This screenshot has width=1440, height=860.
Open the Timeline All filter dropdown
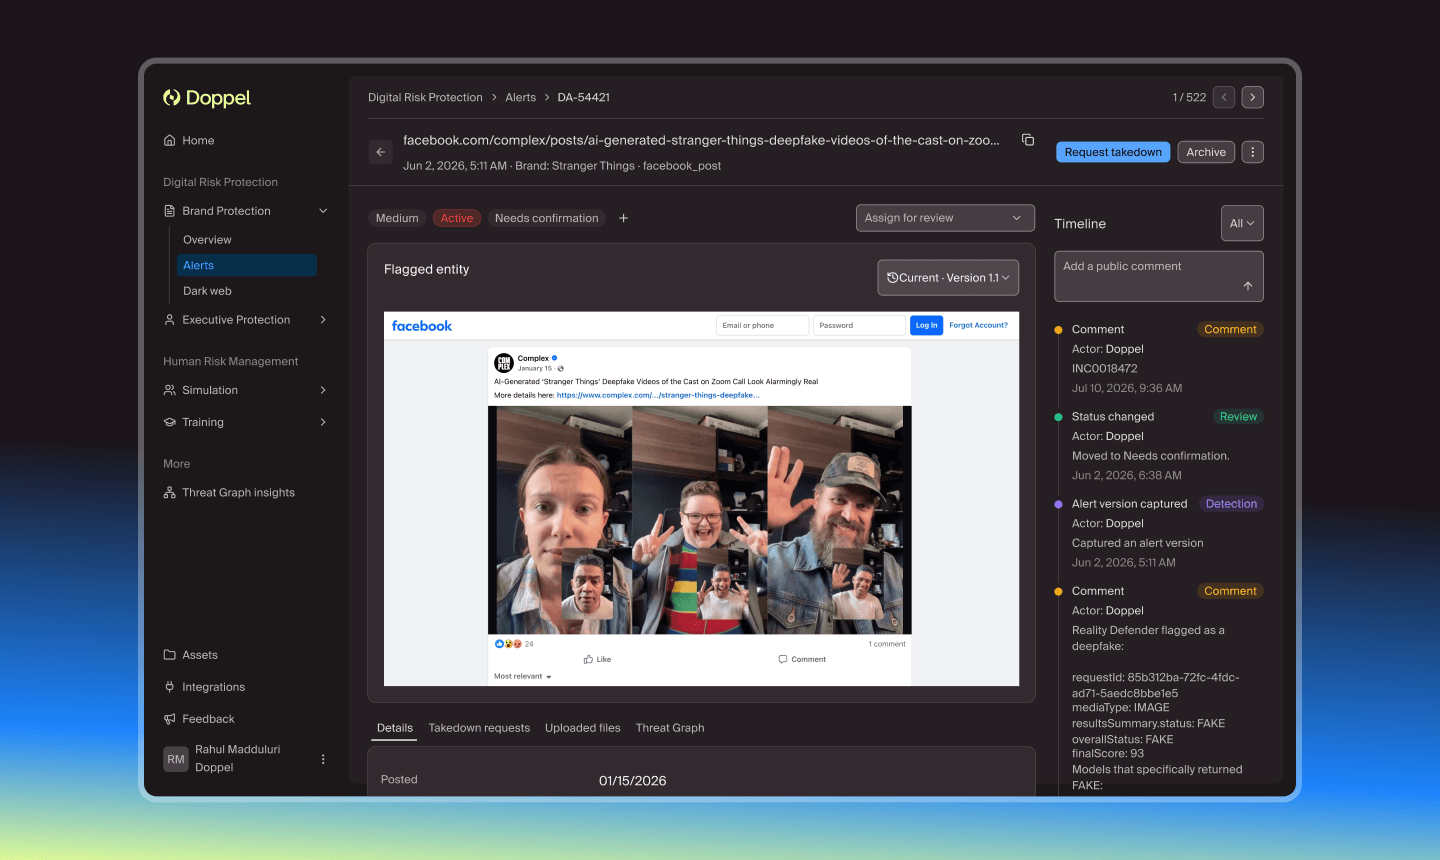[1242, 223]
